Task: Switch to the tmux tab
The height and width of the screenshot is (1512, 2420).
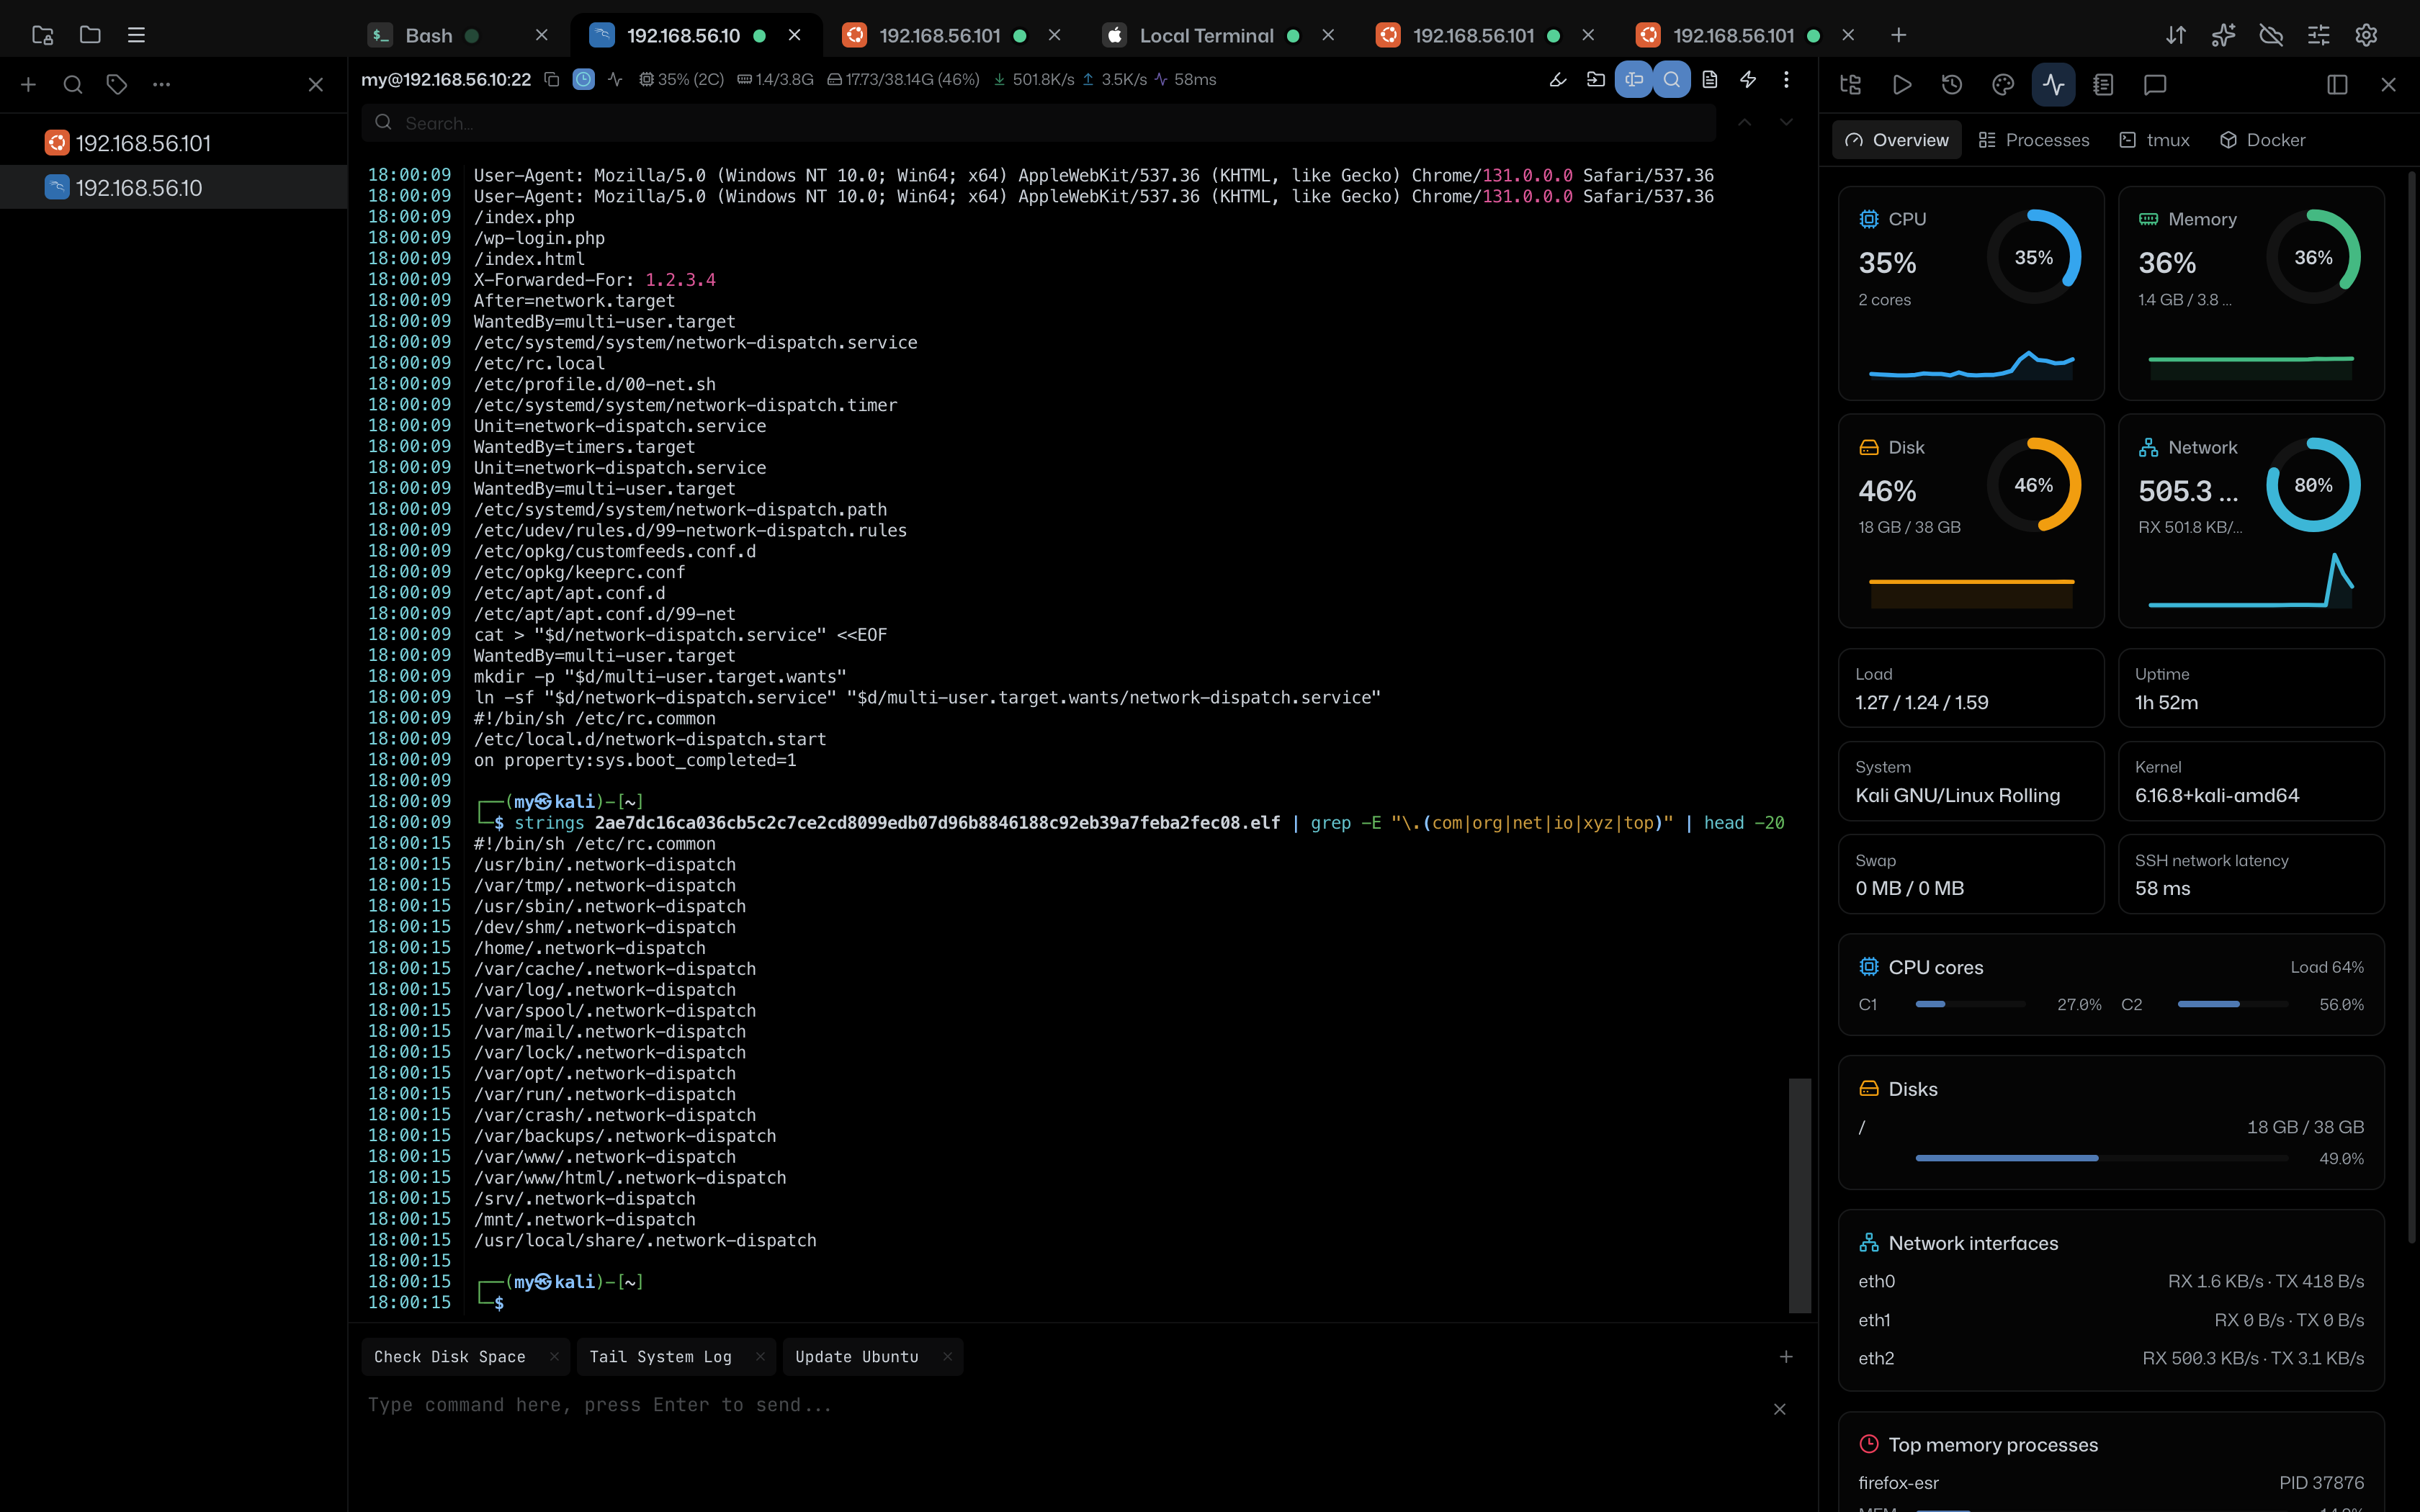Action: [2154, 140]
